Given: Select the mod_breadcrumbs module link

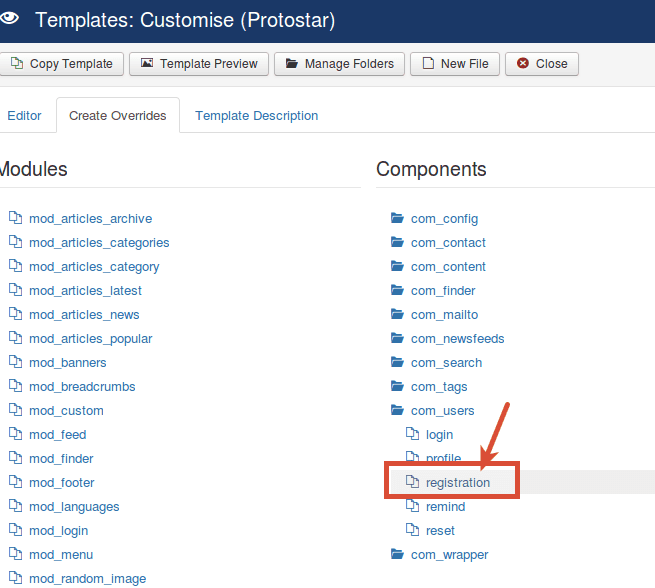Looking at the screenshot, I should point(82,387).
